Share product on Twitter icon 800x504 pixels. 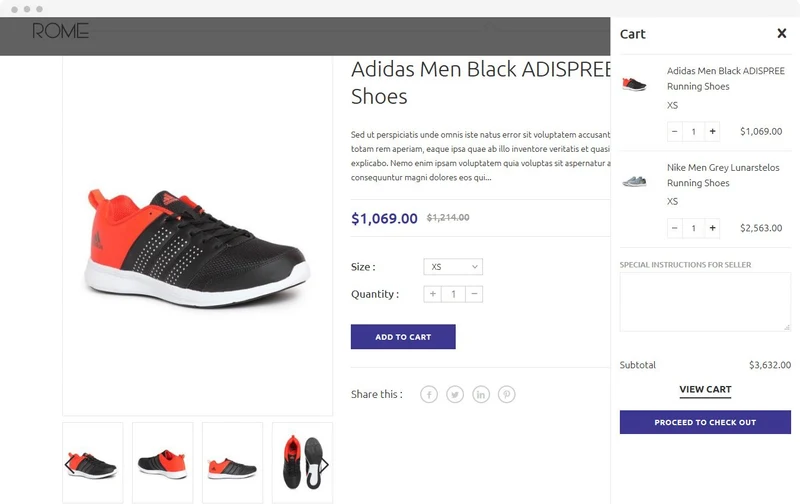click(455, 394)
